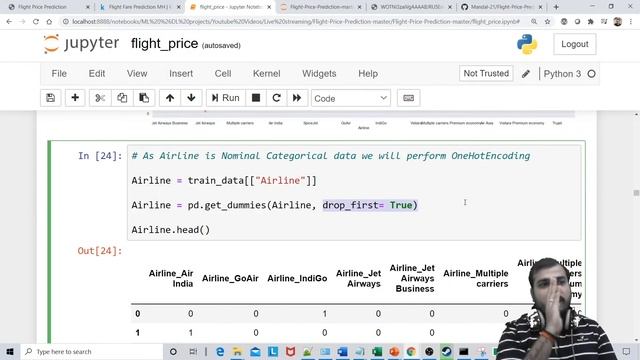Open the File menu
The image size is (640, 360).
pos(59,73)
